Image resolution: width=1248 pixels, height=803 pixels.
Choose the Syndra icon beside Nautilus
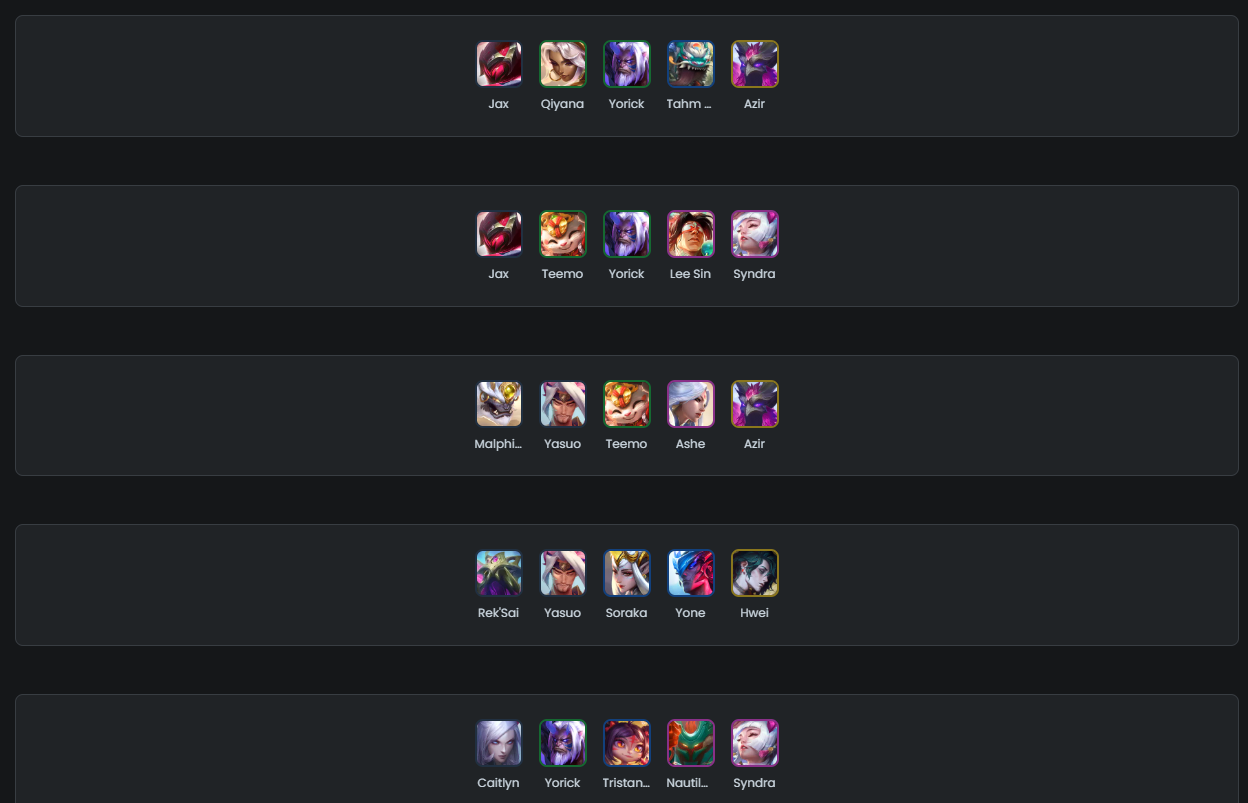(754, 743)
